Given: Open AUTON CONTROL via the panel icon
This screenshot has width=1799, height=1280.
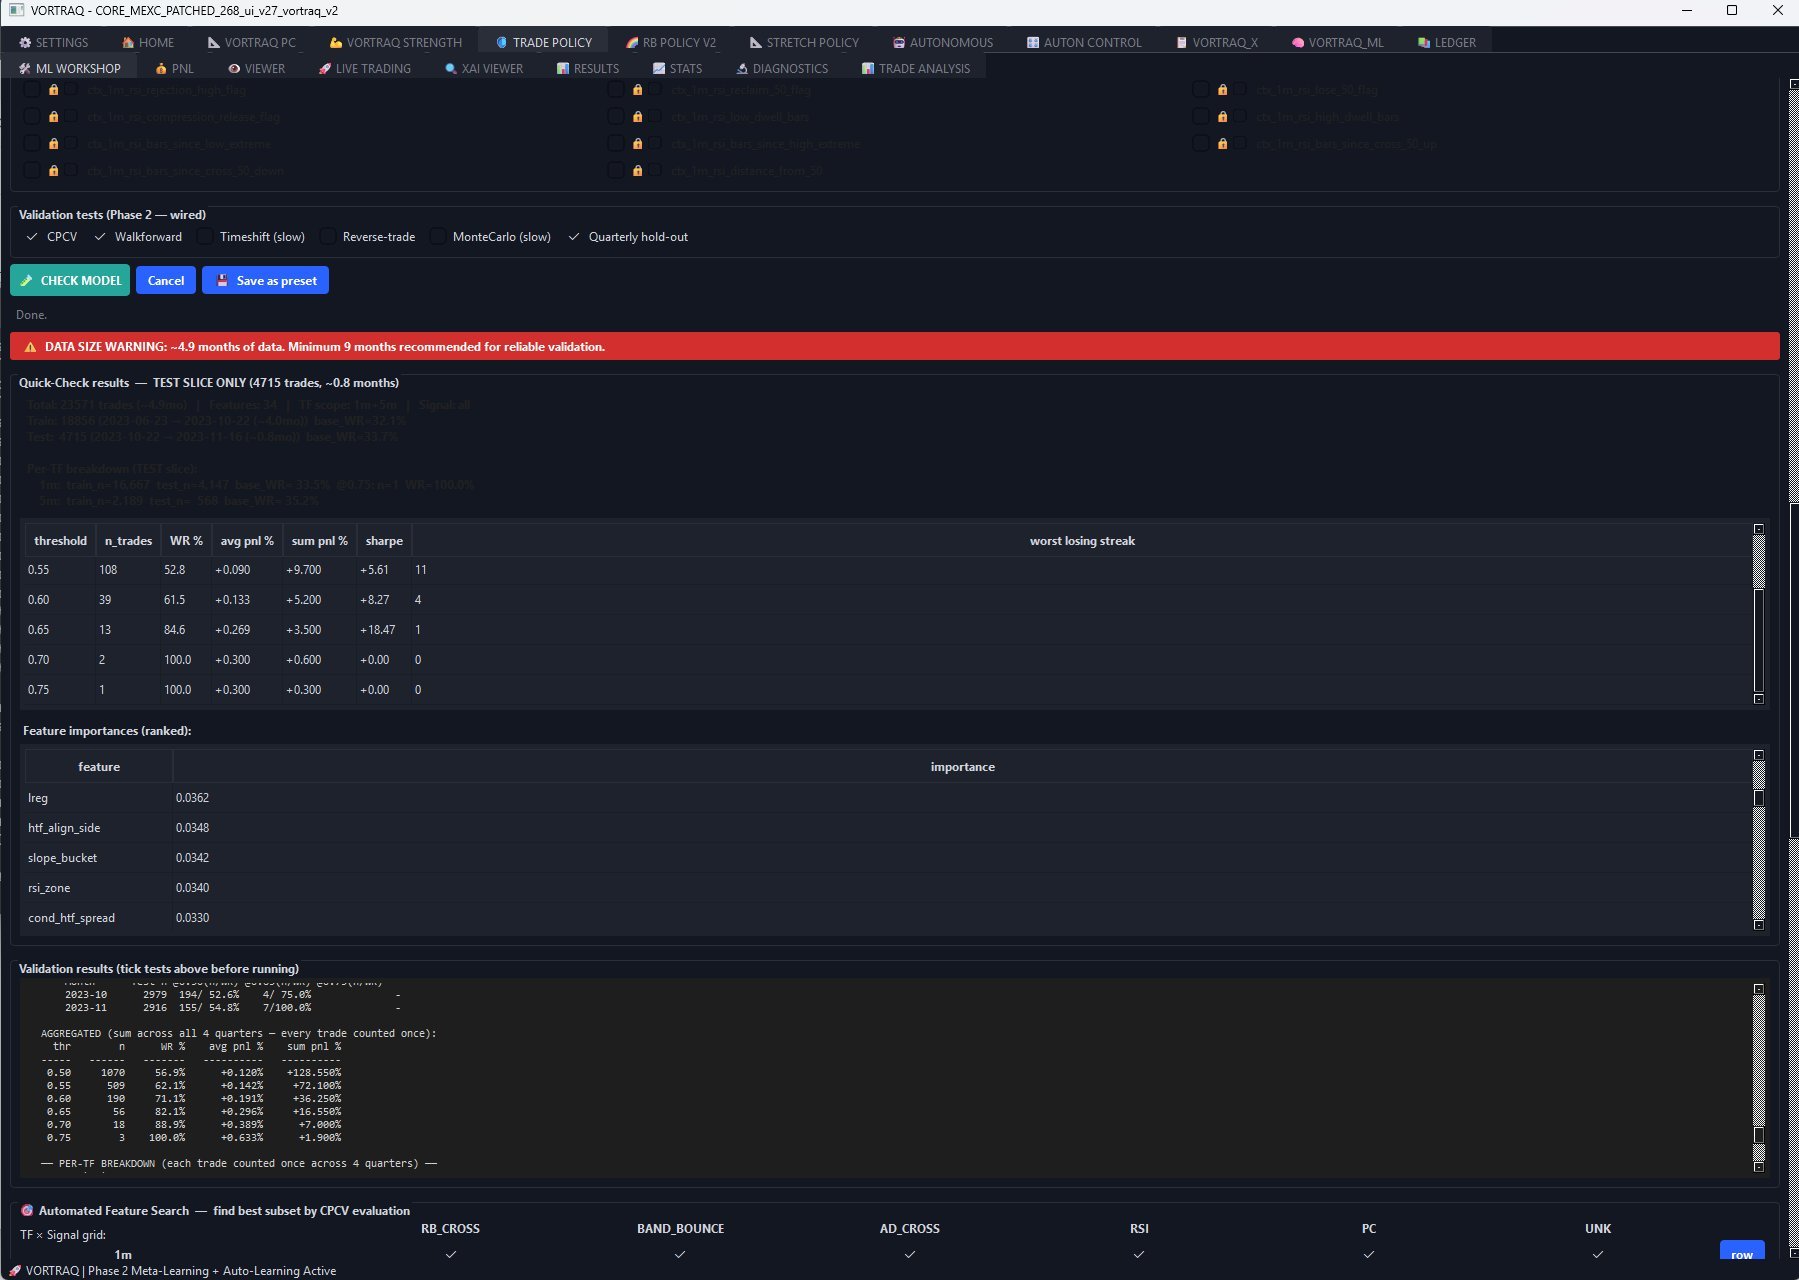Looking at the screenshot, I should [x=1033, y=42].
